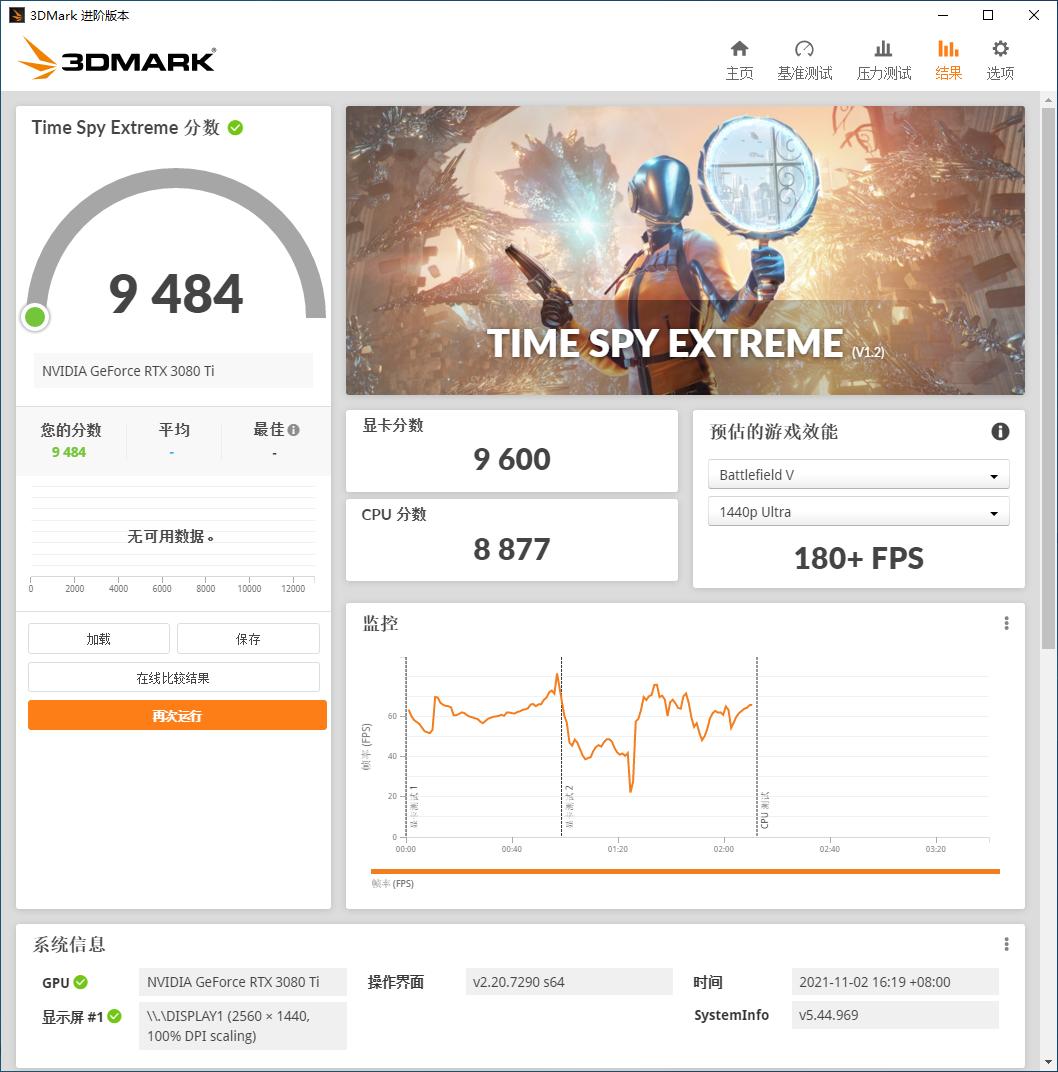Click the NVIDIA GeForce RTX 3080 Ti label under the gauge
The image size is (1058, 1072).
point(174,371)
